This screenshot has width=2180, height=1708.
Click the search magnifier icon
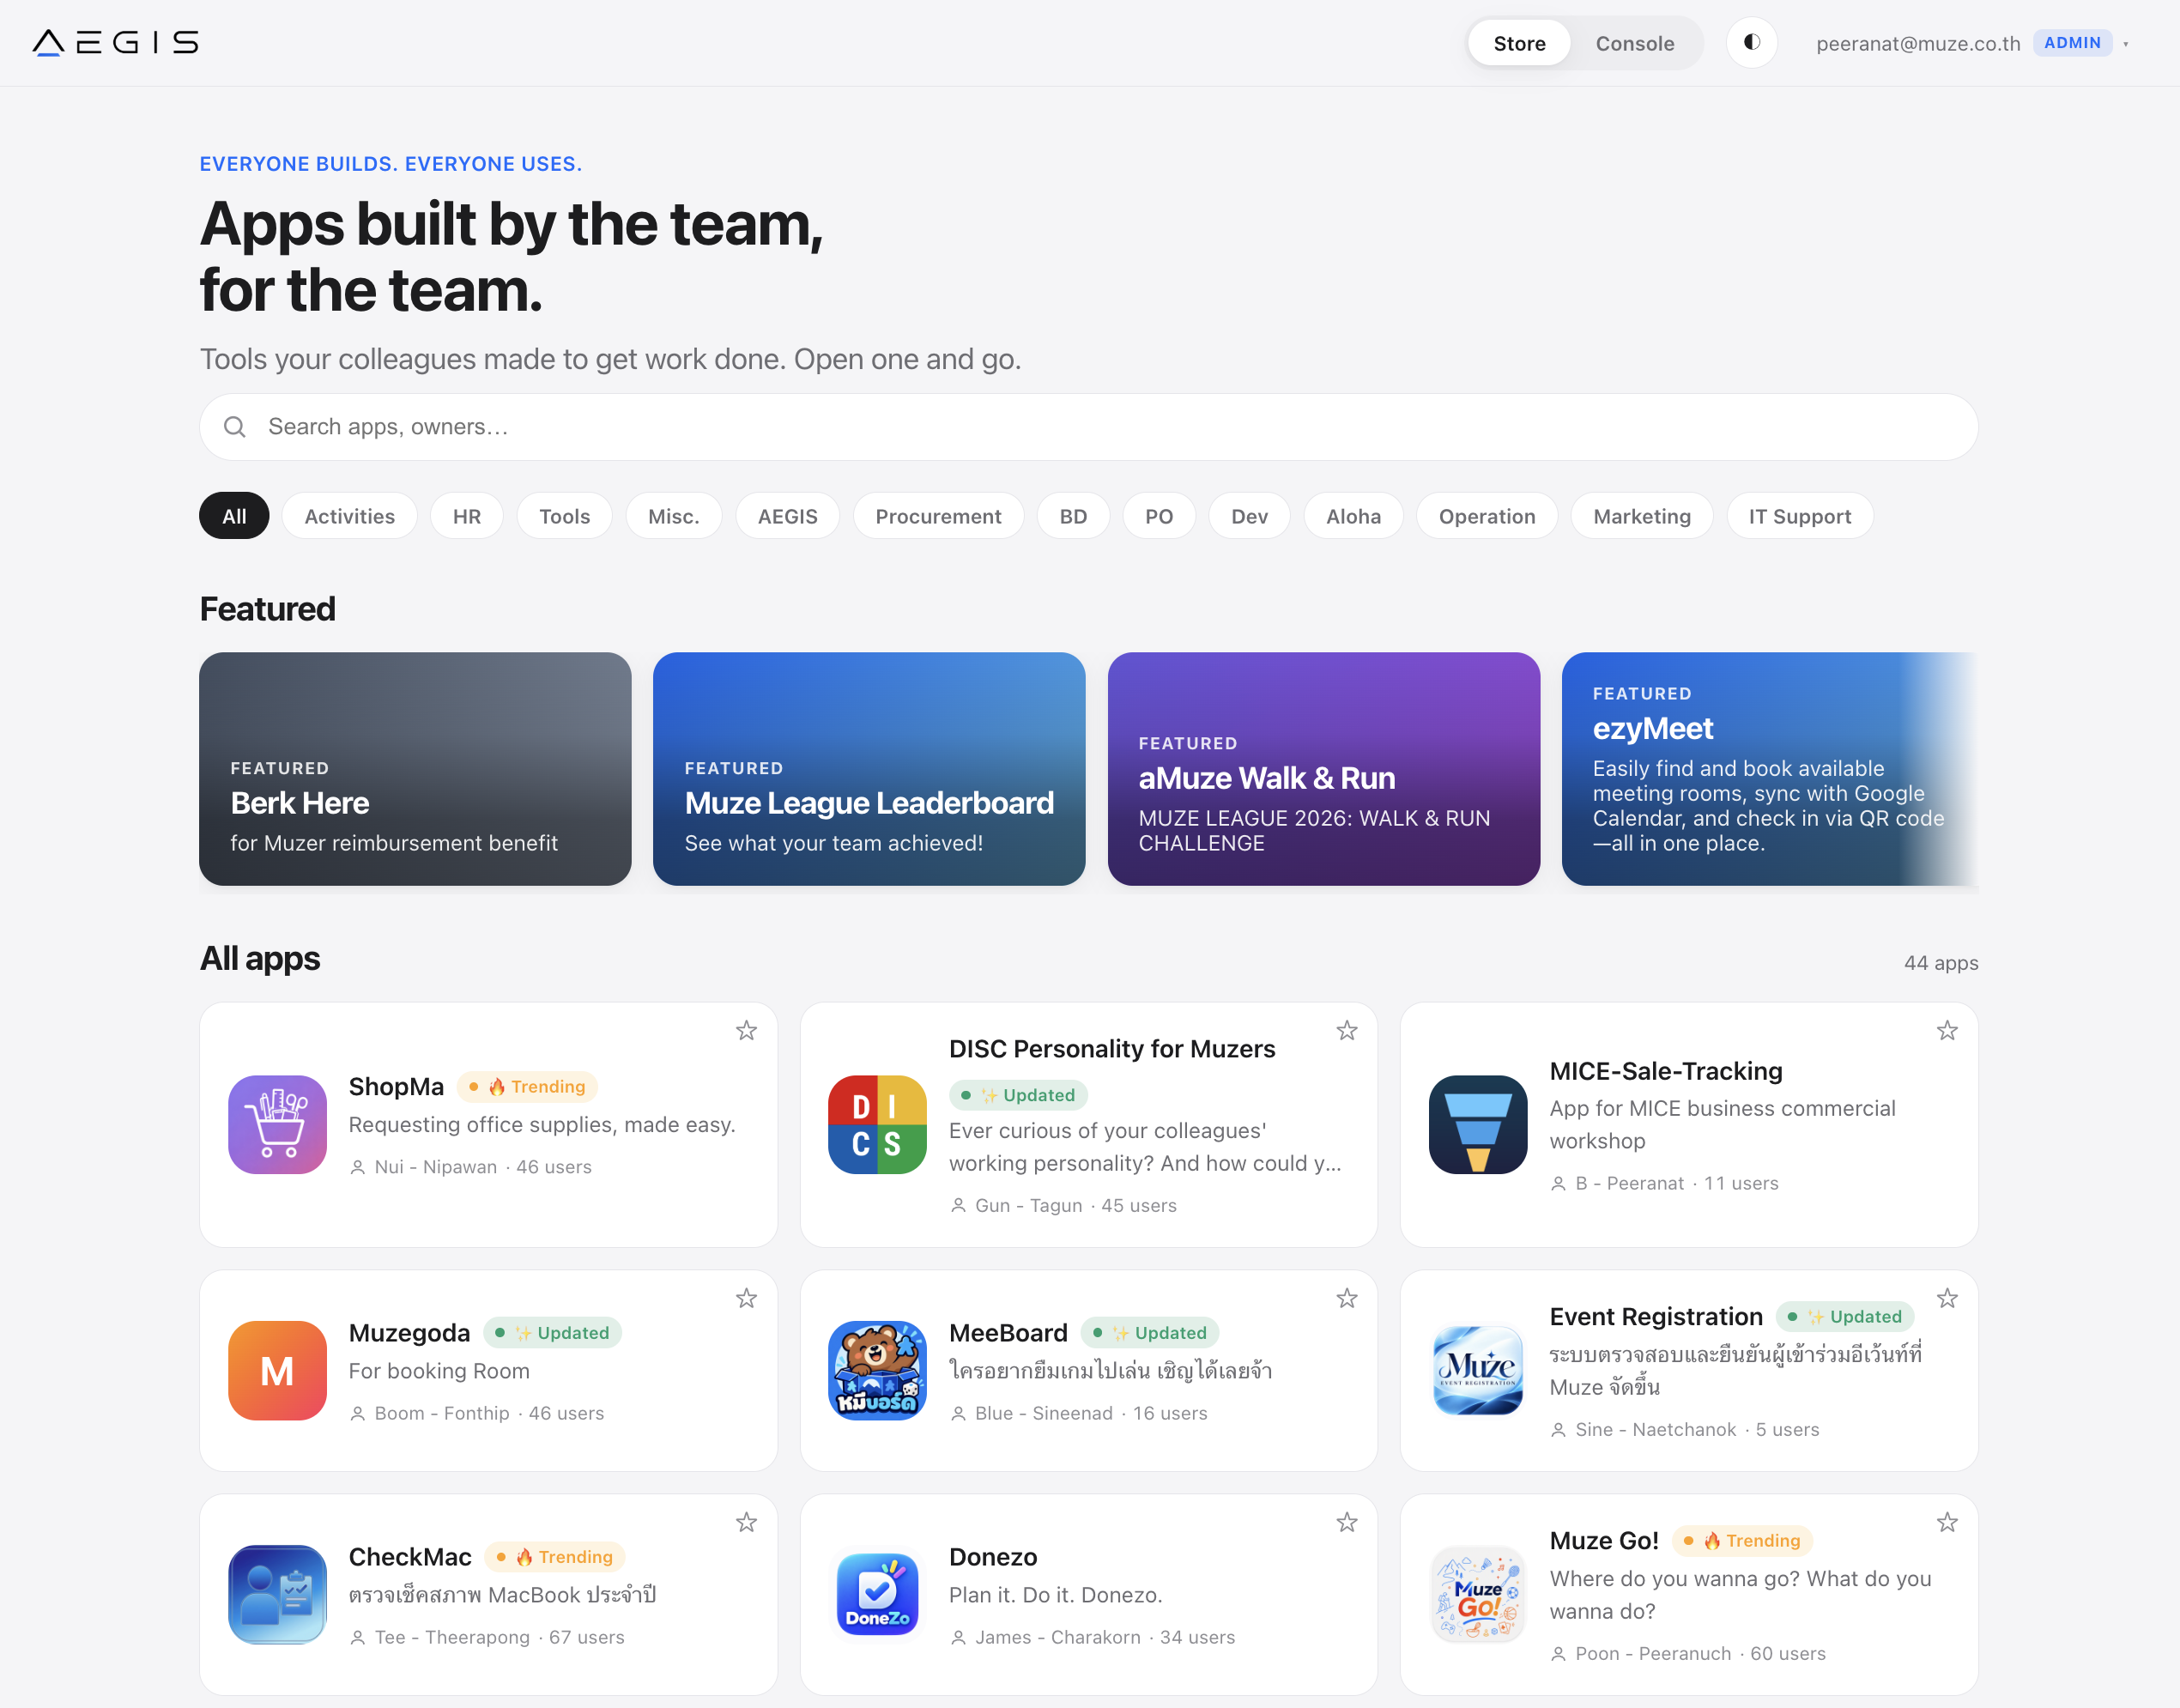click(235, 427)
